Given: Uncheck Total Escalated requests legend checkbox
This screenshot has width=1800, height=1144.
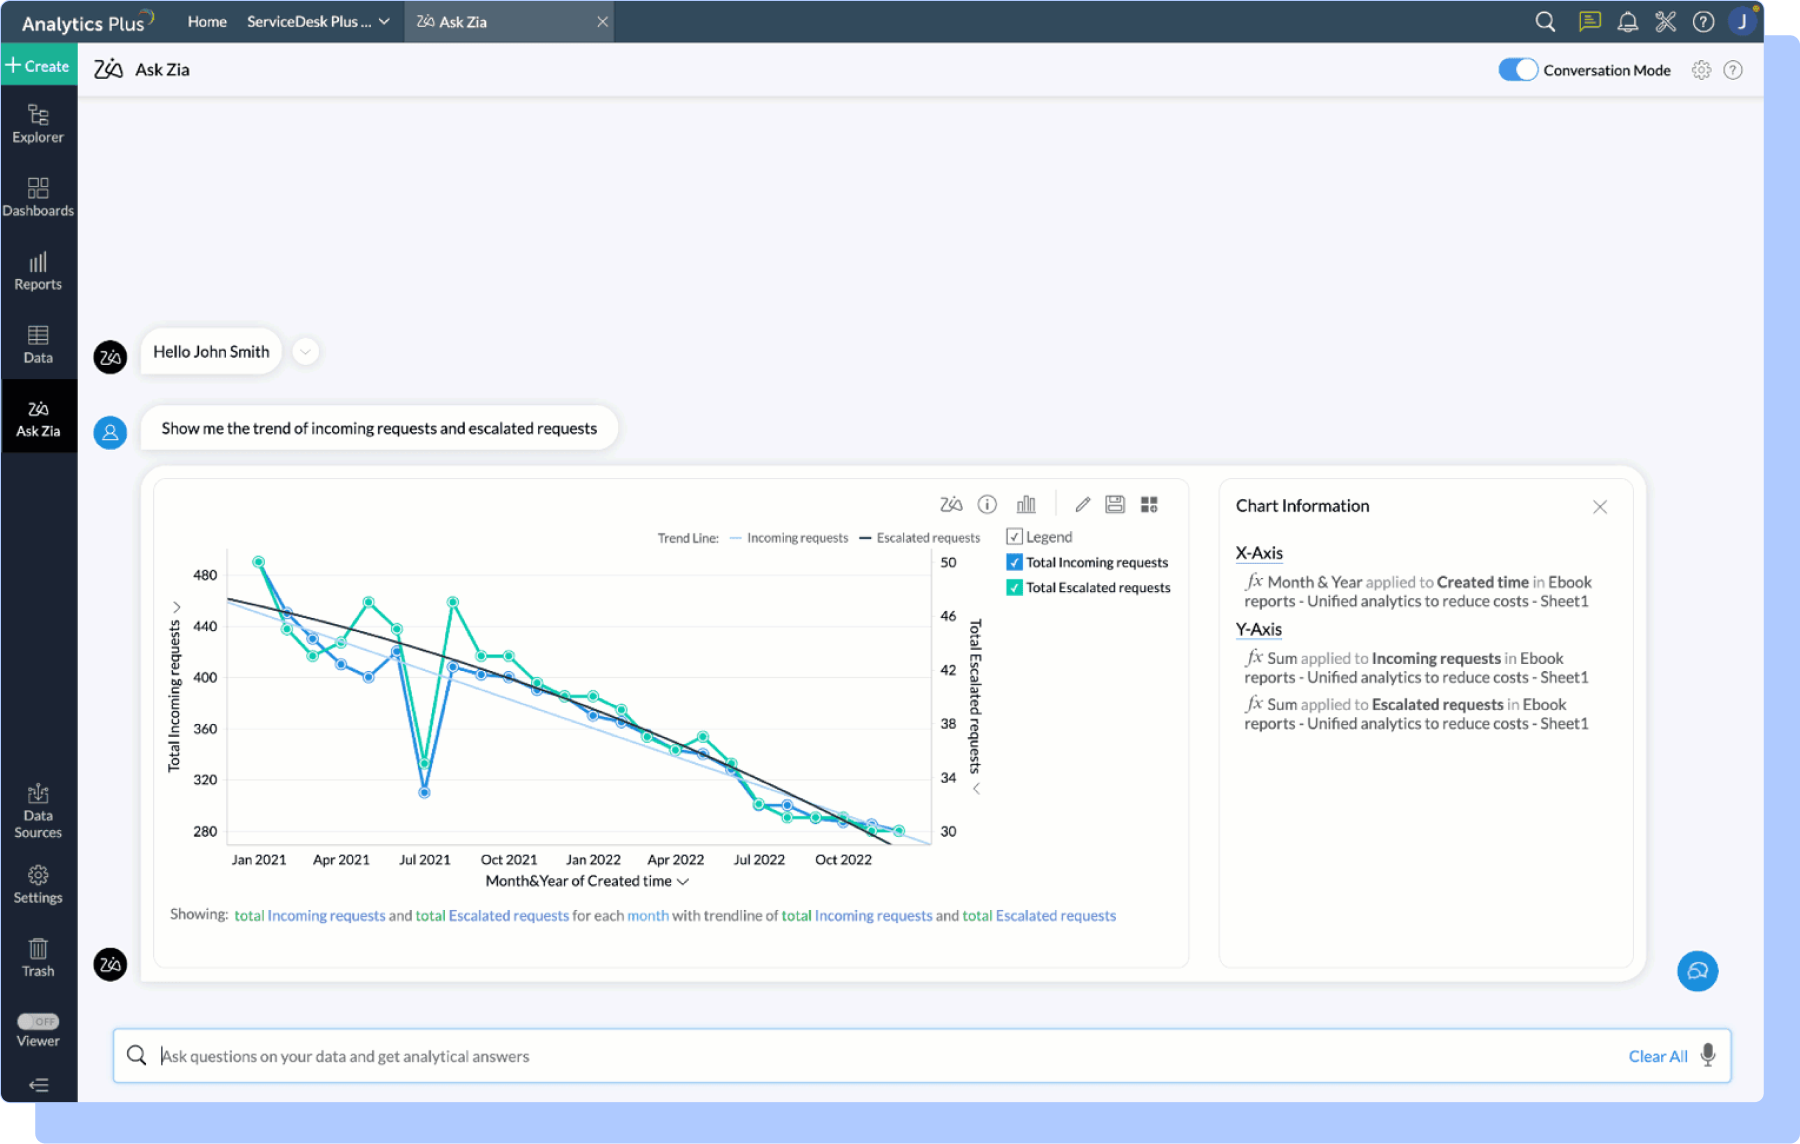Looking at the screenshot, I should click(1014, 588).
